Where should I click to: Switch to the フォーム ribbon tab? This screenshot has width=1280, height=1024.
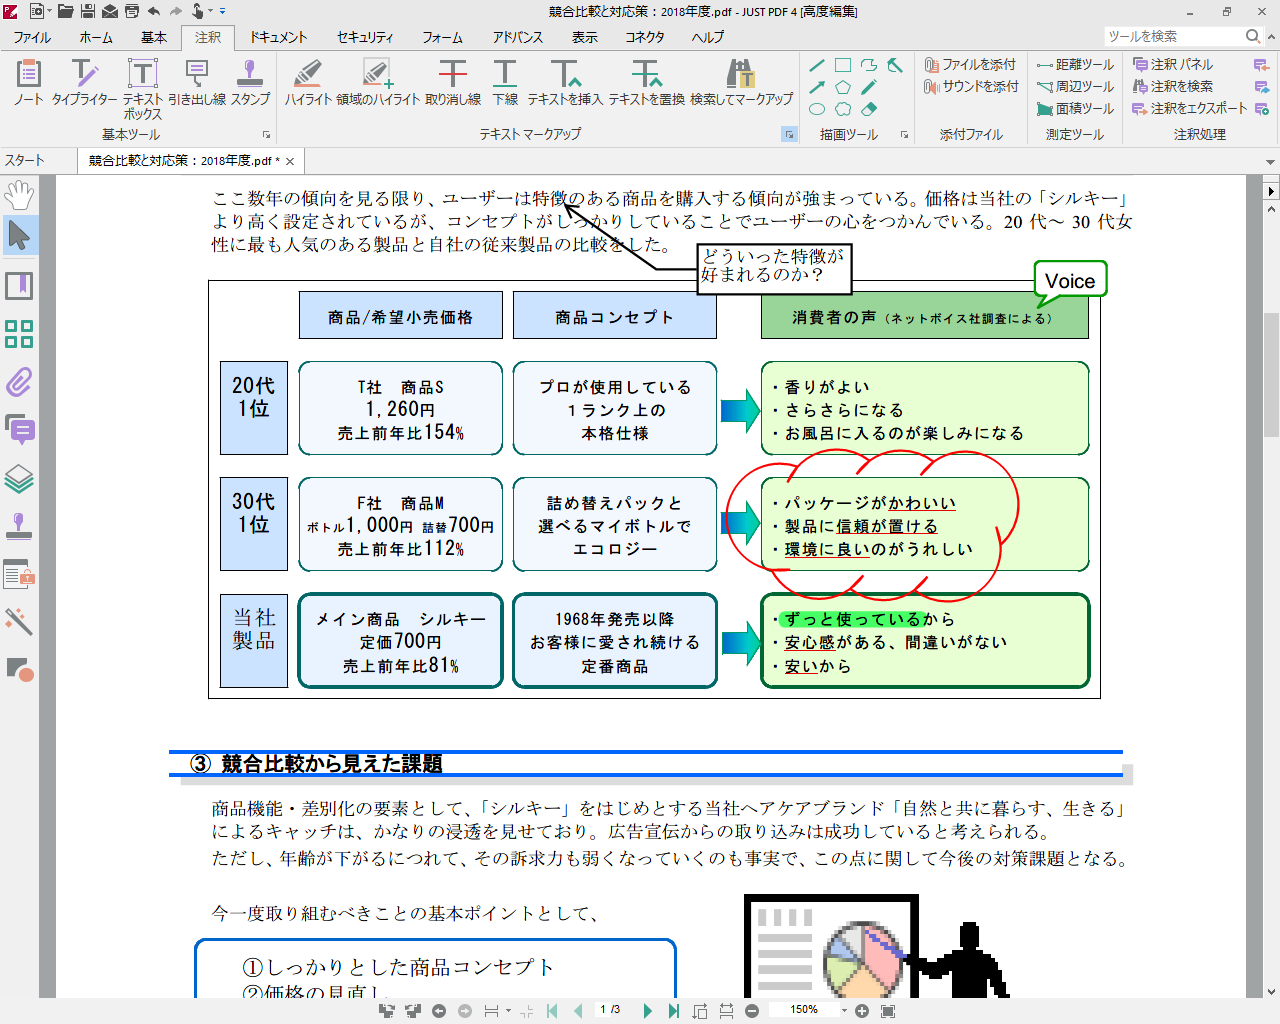point(442,37)
